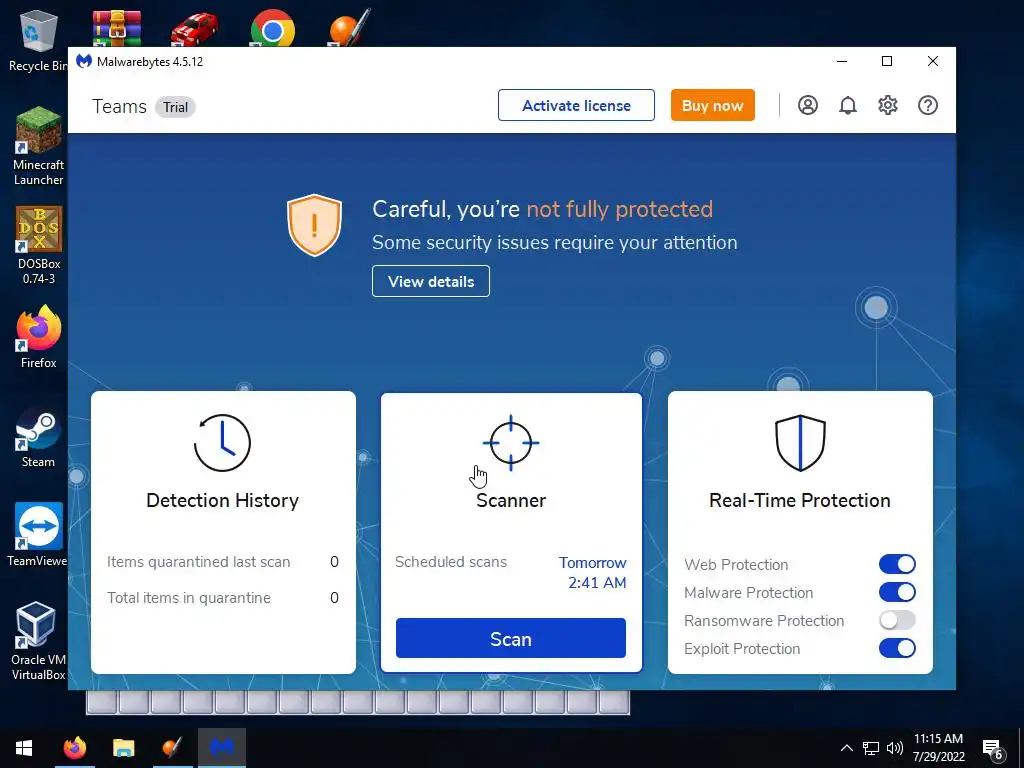The image size is (1024, 768).
Task: Click the Exploit Protection label
Action: coord(742,648)
